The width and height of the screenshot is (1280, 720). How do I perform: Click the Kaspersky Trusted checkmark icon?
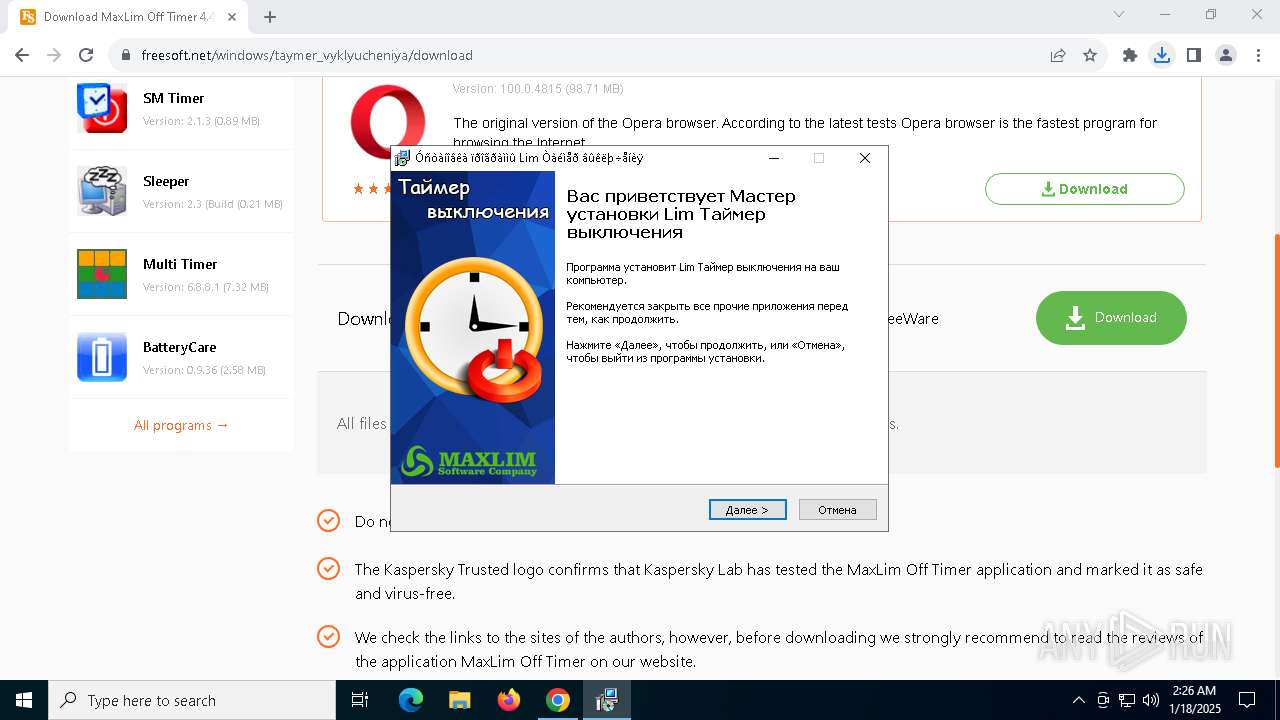pyautogui.click(x=328, y=569)
